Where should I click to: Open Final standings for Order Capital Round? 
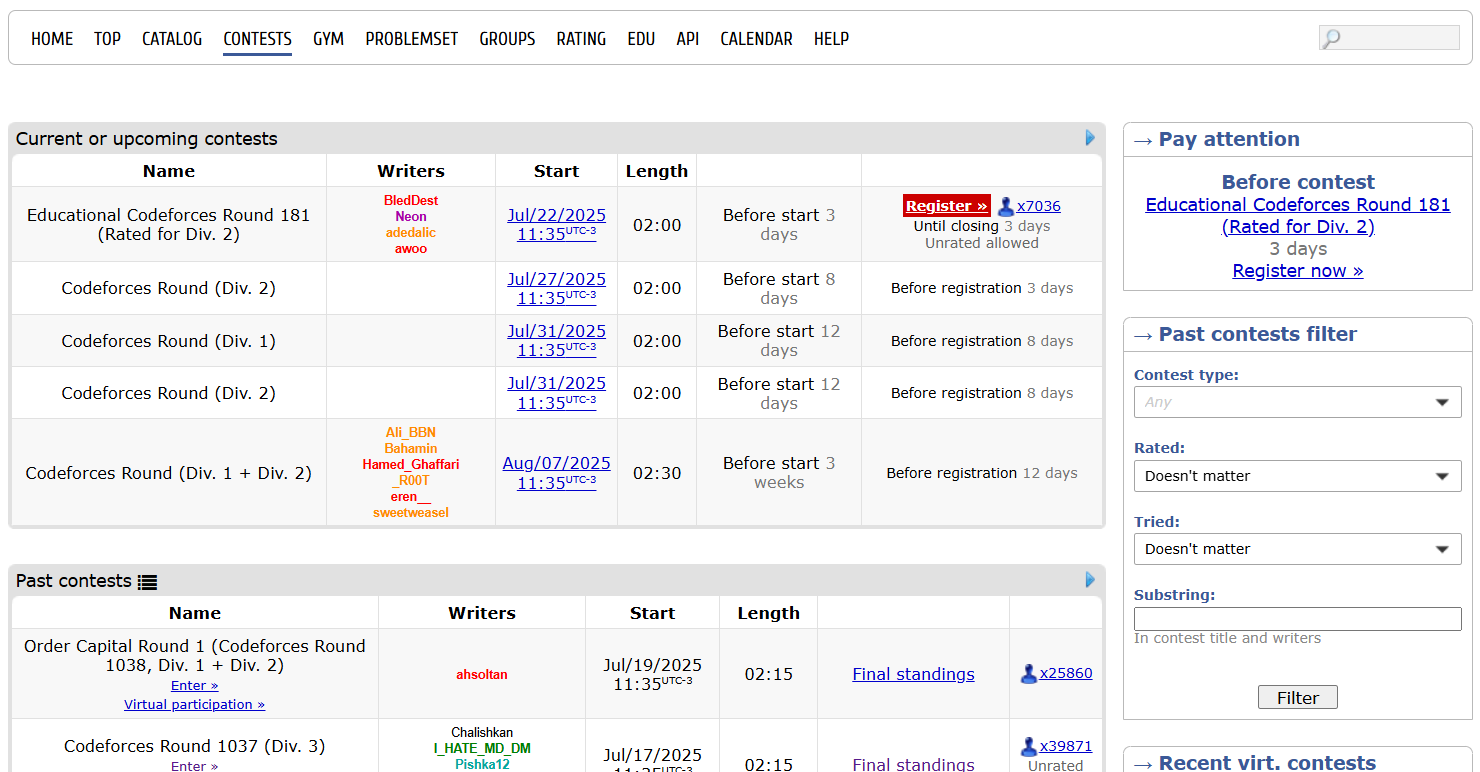pos(913,674)
